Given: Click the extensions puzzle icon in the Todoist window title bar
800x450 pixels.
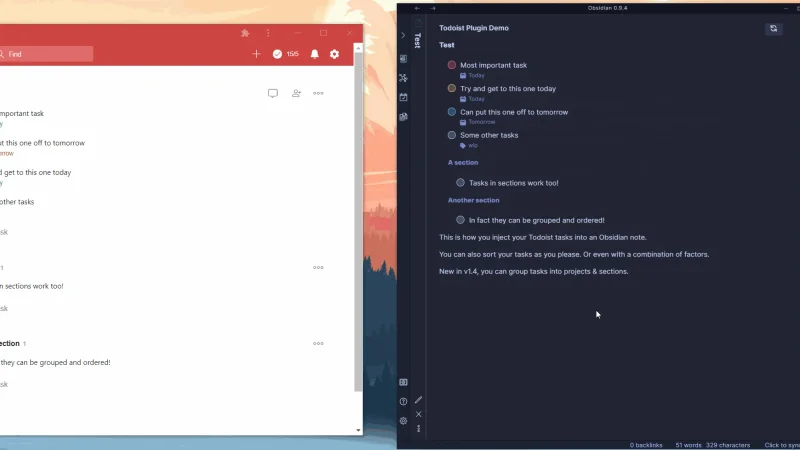Looking at the screenshot, I should 245,33.
